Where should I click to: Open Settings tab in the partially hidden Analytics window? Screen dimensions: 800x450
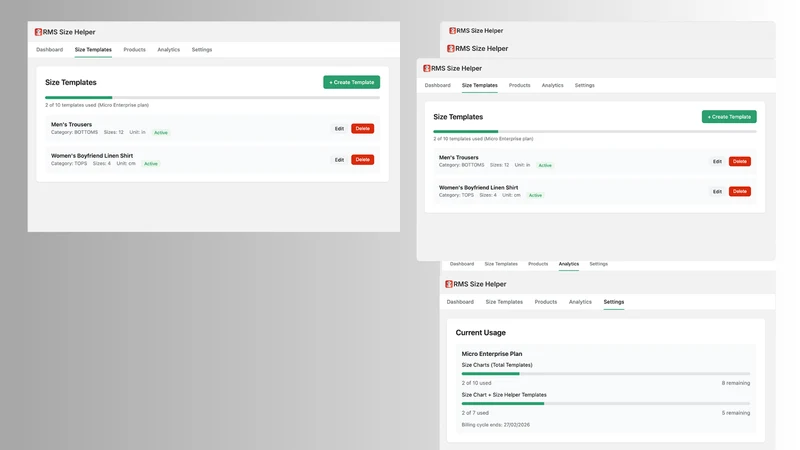598,264
